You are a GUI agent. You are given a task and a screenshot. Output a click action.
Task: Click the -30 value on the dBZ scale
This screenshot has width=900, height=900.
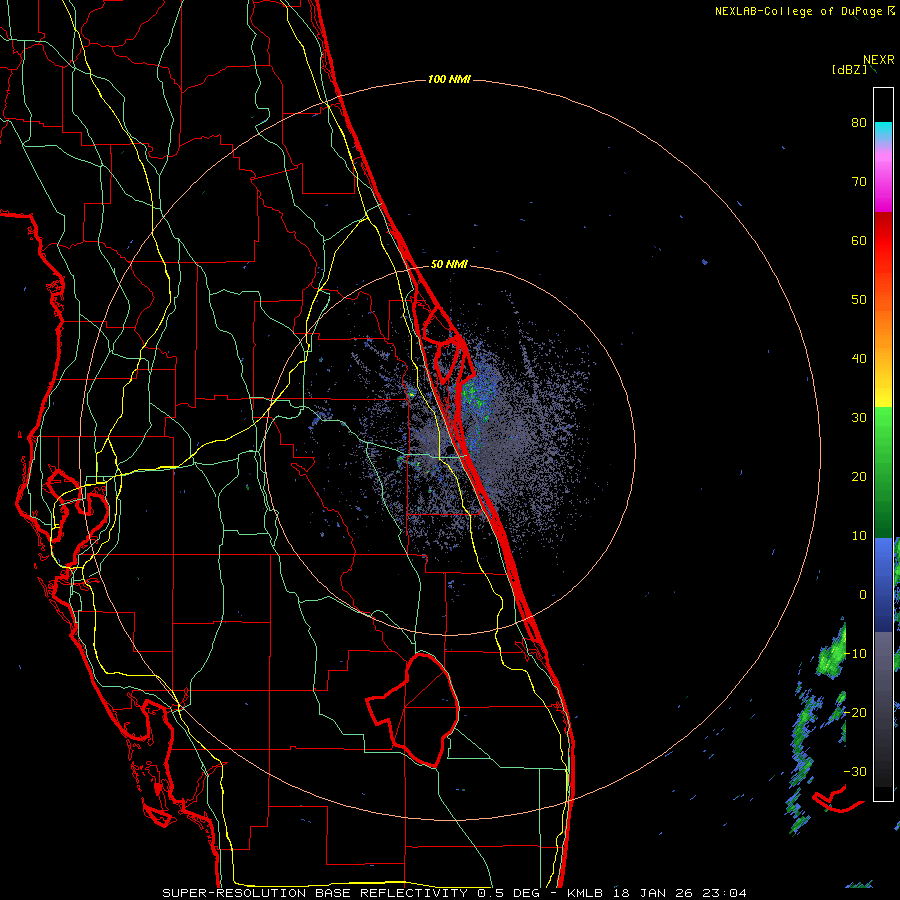point(855,771)
